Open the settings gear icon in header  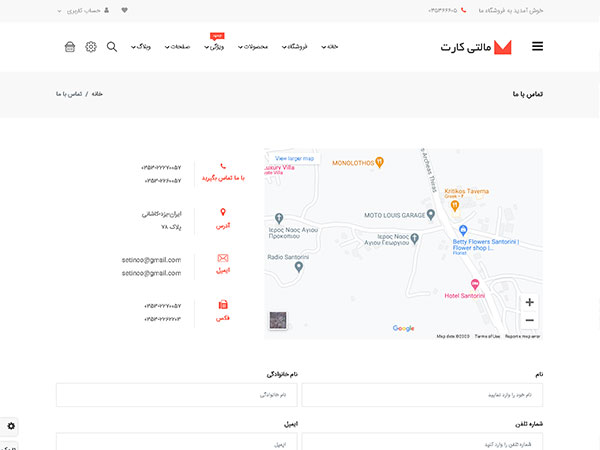pos(91,47)
